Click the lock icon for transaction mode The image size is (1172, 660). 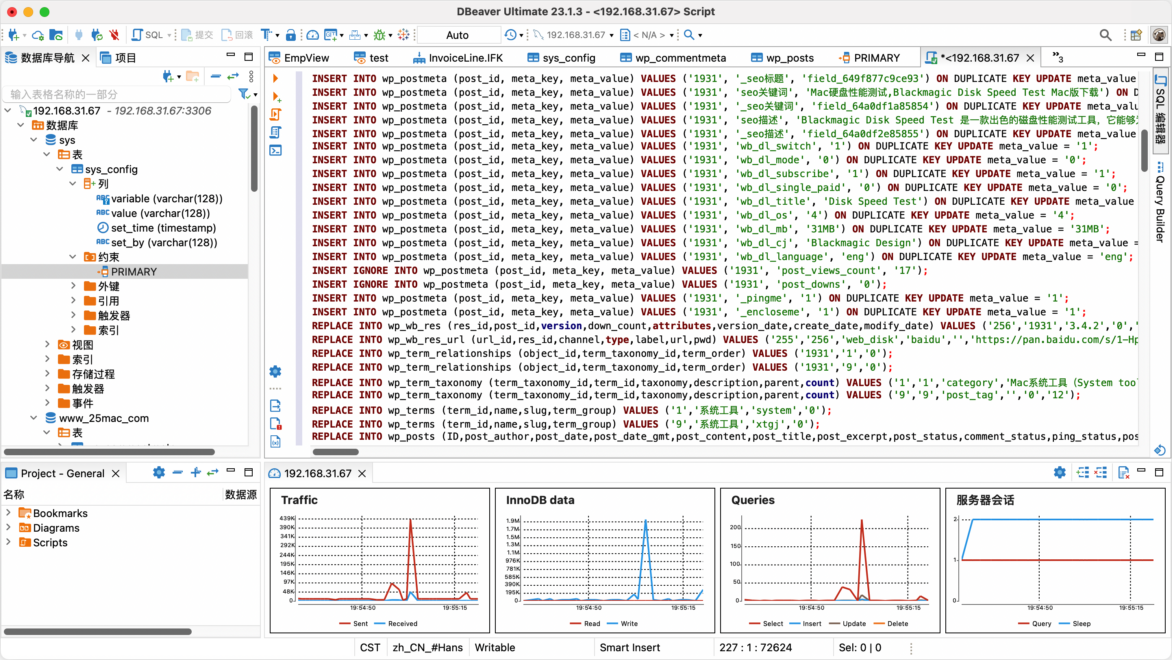tap(291, 35)
